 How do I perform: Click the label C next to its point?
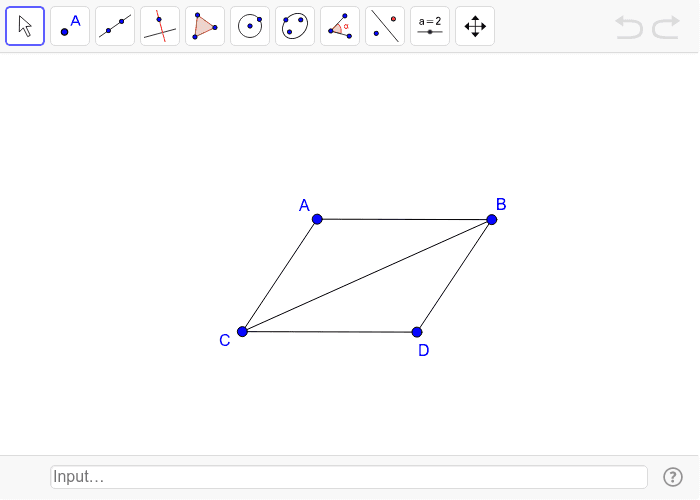pyautogui.click(x=225, y=341)
